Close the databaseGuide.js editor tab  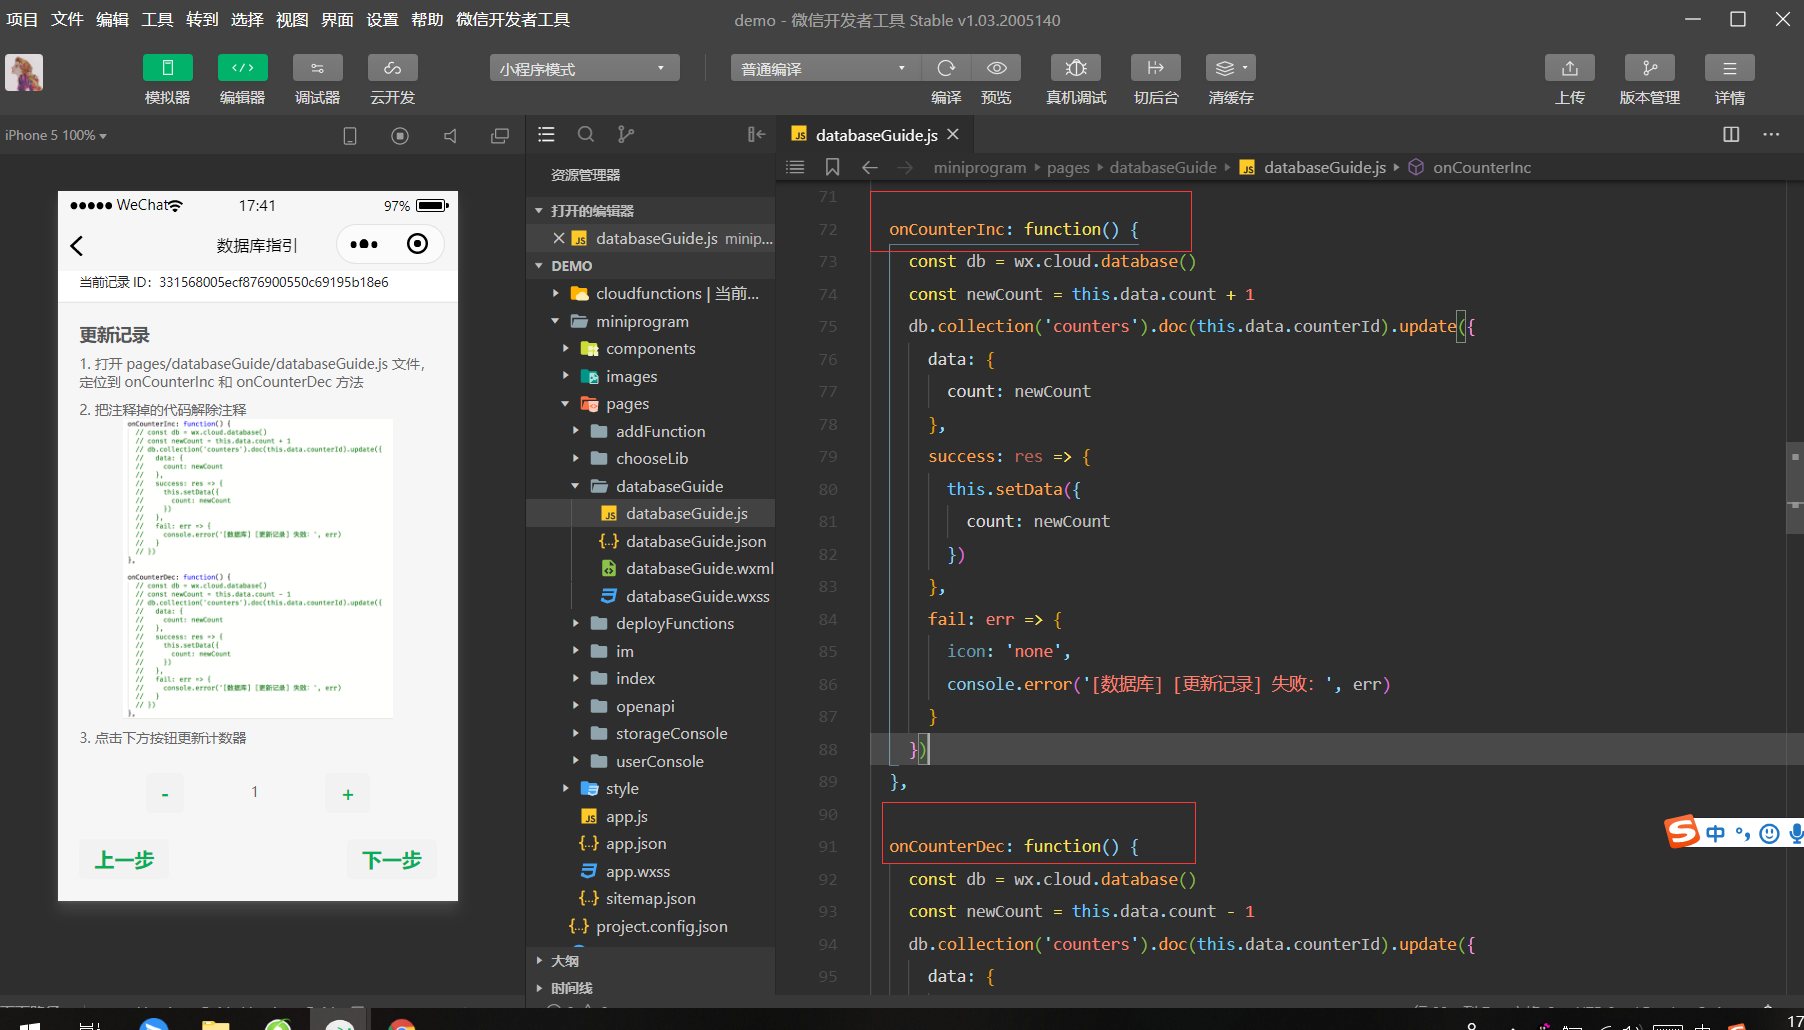pos(953,134)
